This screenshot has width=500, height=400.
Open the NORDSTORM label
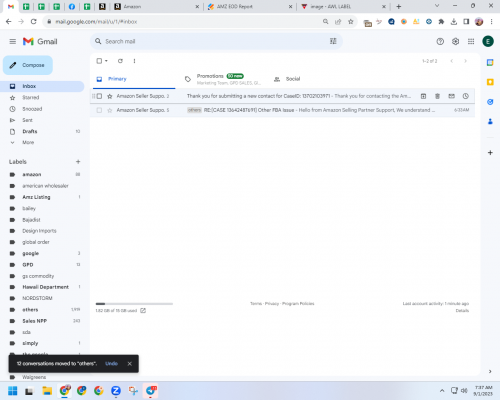(37, 298)
